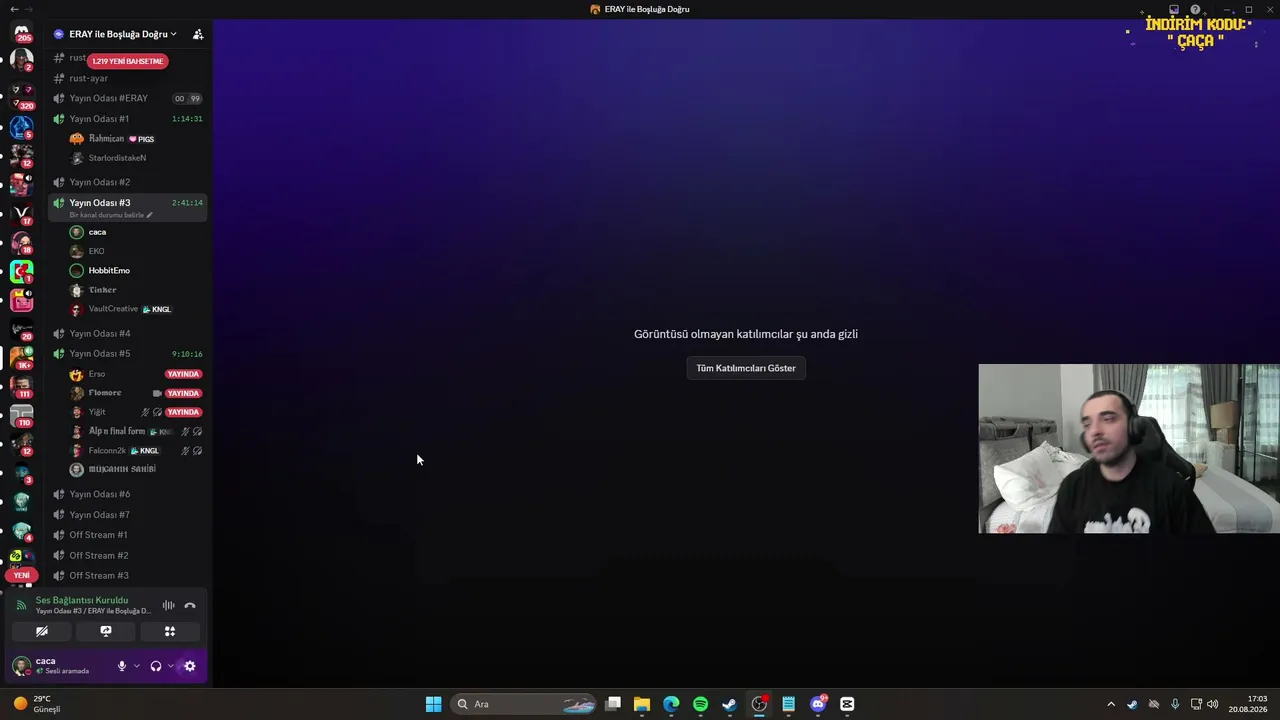Watch Erso's stream via YAYINDA badge

click(183, 374)
